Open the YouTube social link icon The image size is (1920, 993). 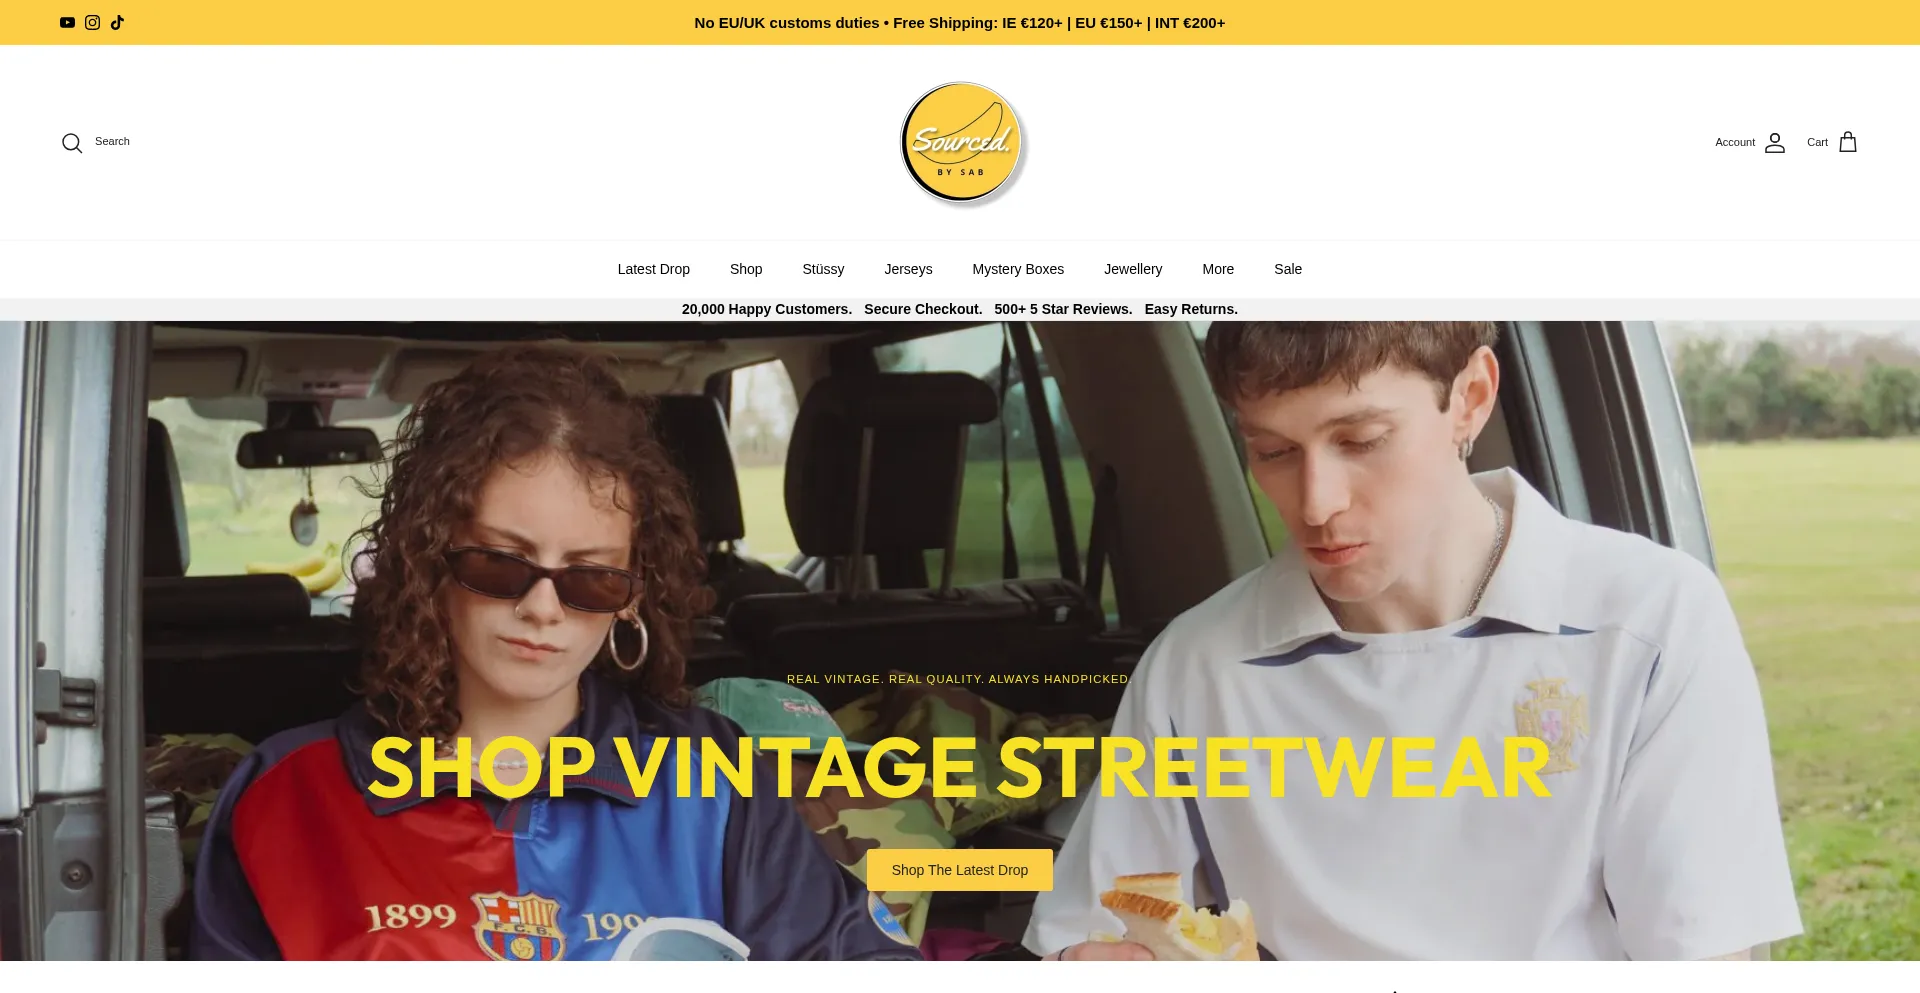tap(67, 22)
